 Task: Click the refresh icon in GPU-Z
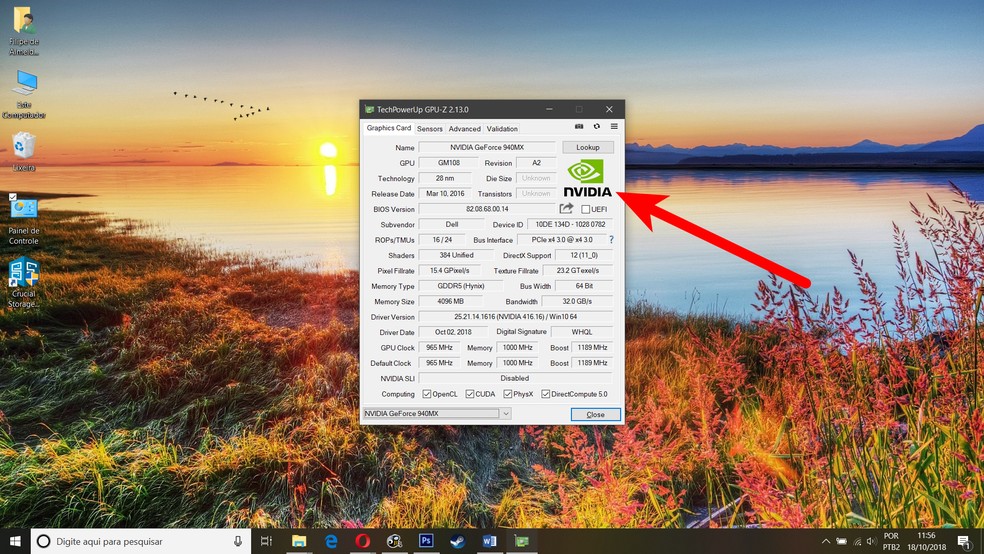tap(597, 127)
